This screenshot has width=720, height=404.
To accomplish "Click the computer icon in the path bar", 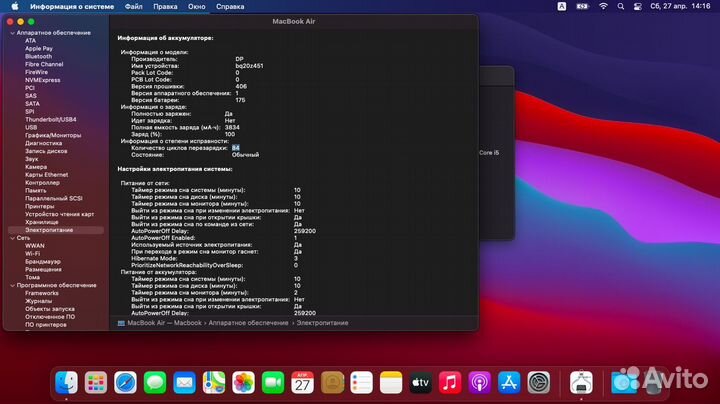I will pyautogui.click(x=121, y=323).
